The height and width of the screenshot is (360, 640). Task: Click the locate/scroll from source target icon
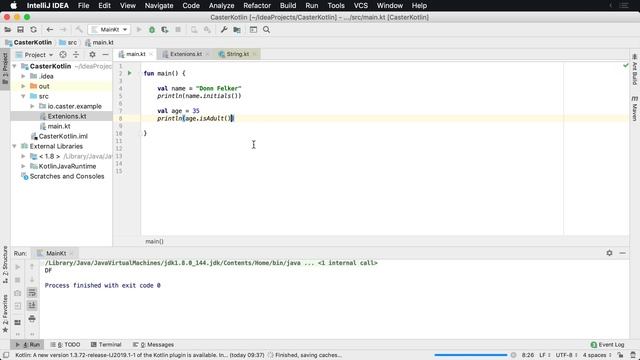[63, 54]
